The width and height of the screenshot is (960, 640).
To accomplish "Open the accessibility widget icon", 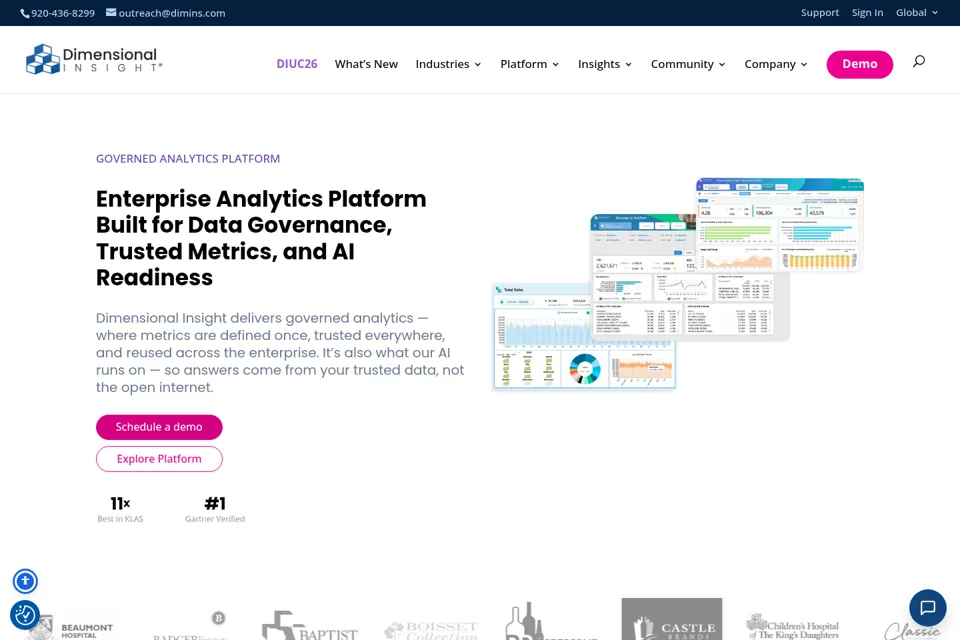I will pyautogui.click(x=25, y=581).
